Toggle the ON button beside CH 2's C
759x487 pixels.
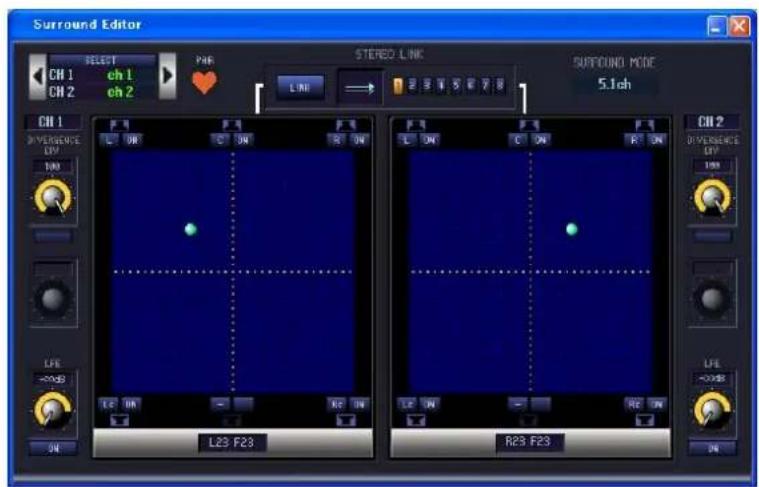coord(541,140)
